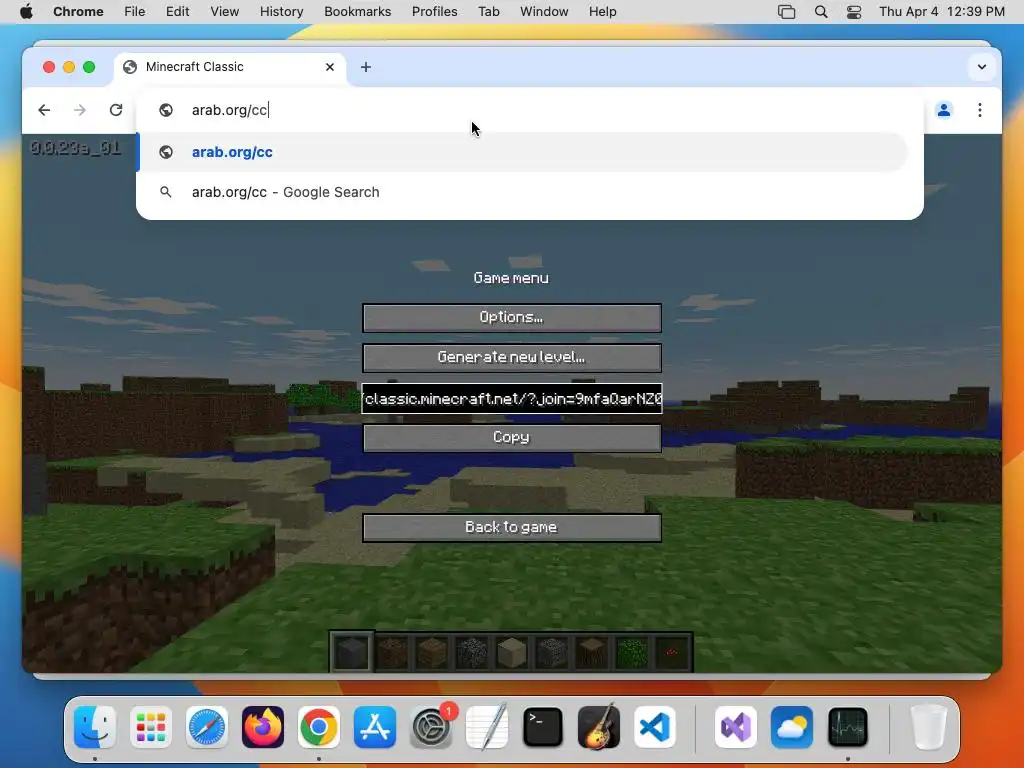Open the Apple menu
The width and height of the screenshot is (1024, 768).
pos(26,11)
